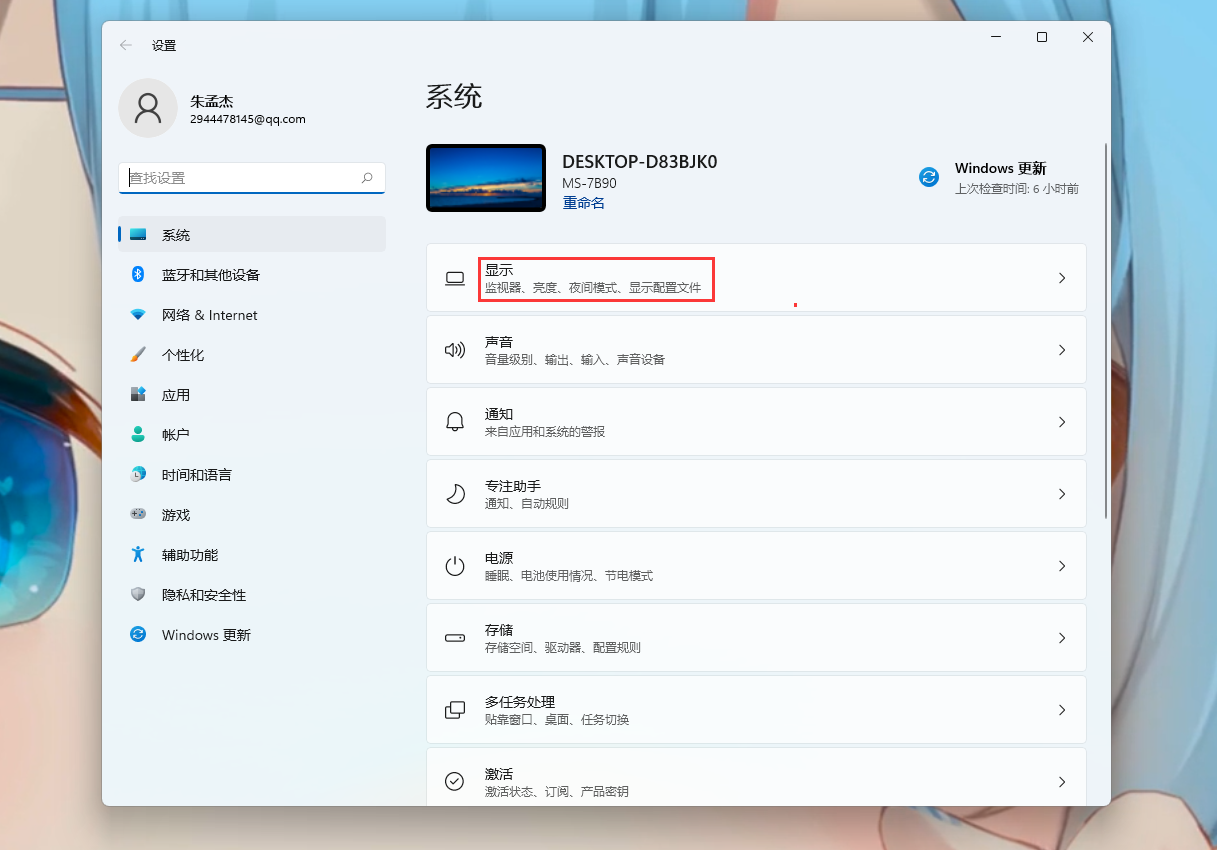Click the 系统 page heading

(x=454, y=97)
